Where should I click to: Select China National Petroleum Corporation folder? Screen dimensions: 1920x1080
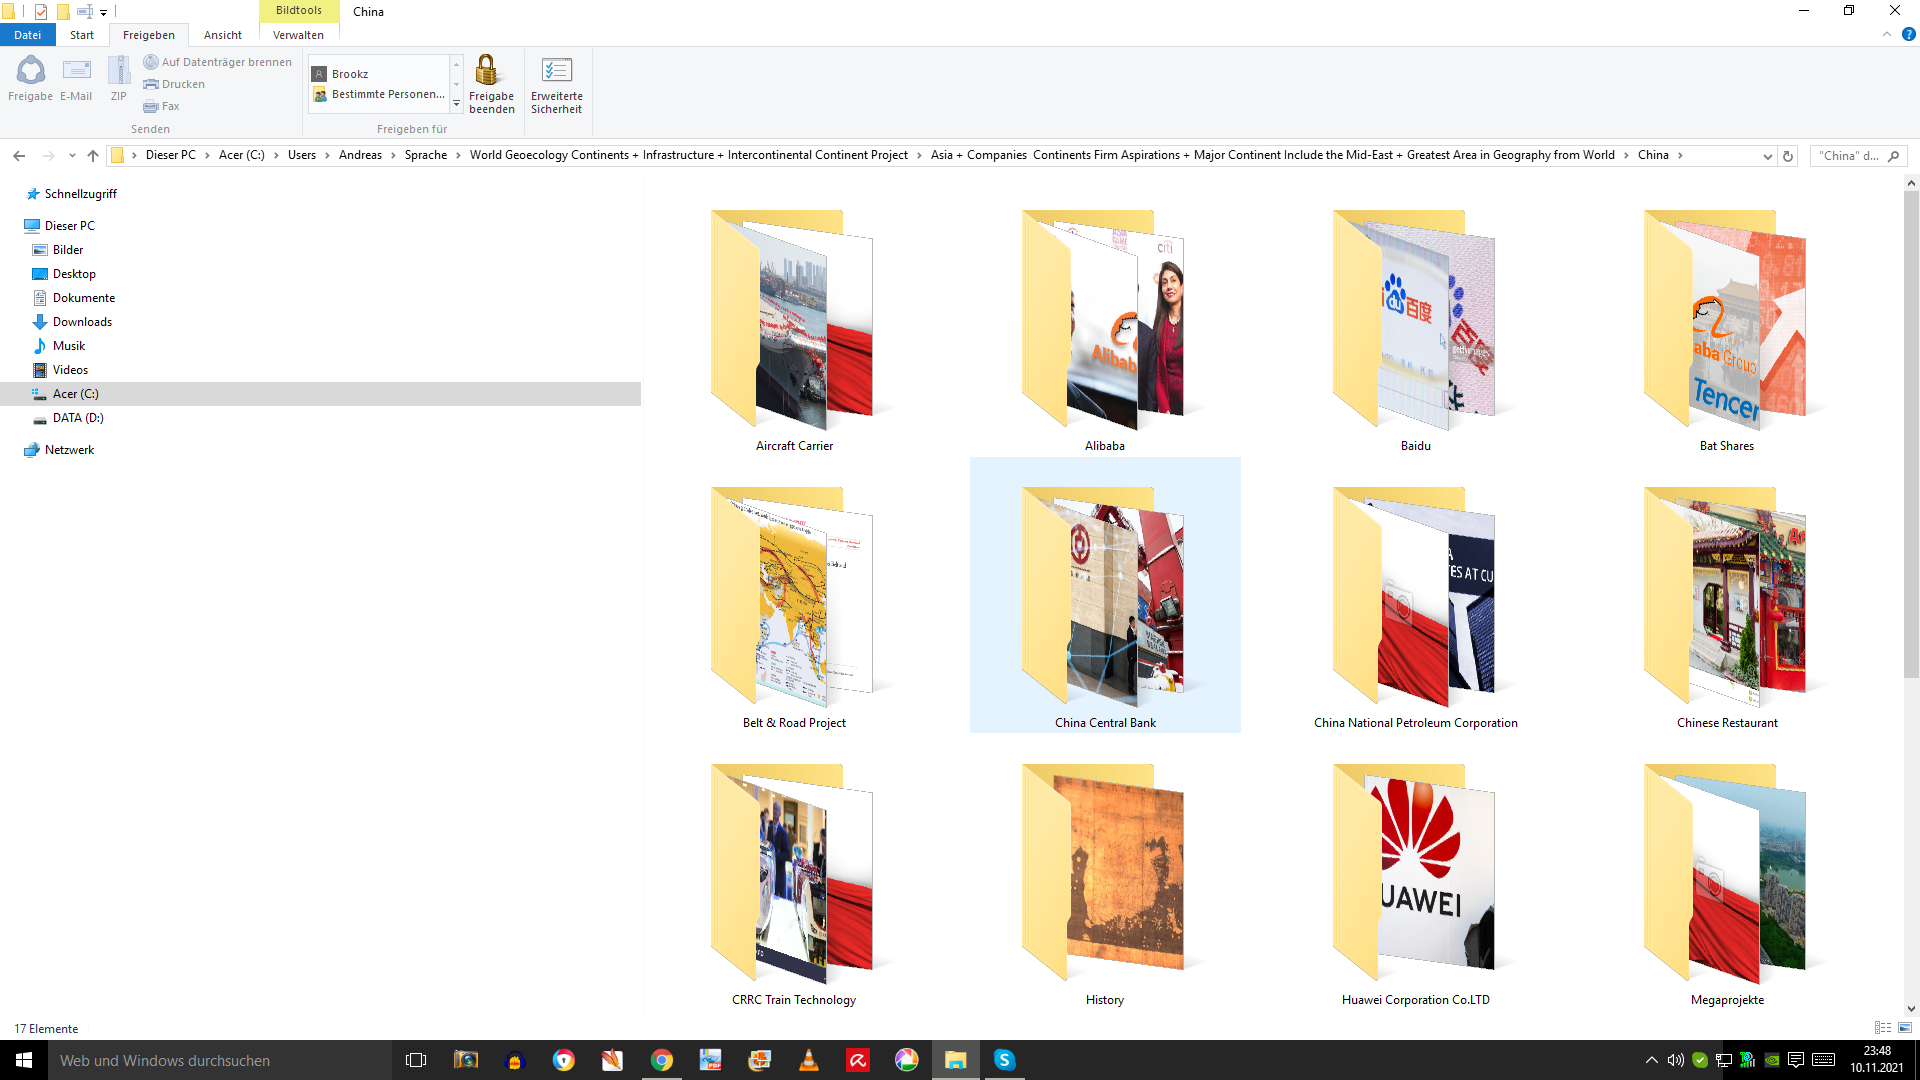click(x=1416, y=607)
